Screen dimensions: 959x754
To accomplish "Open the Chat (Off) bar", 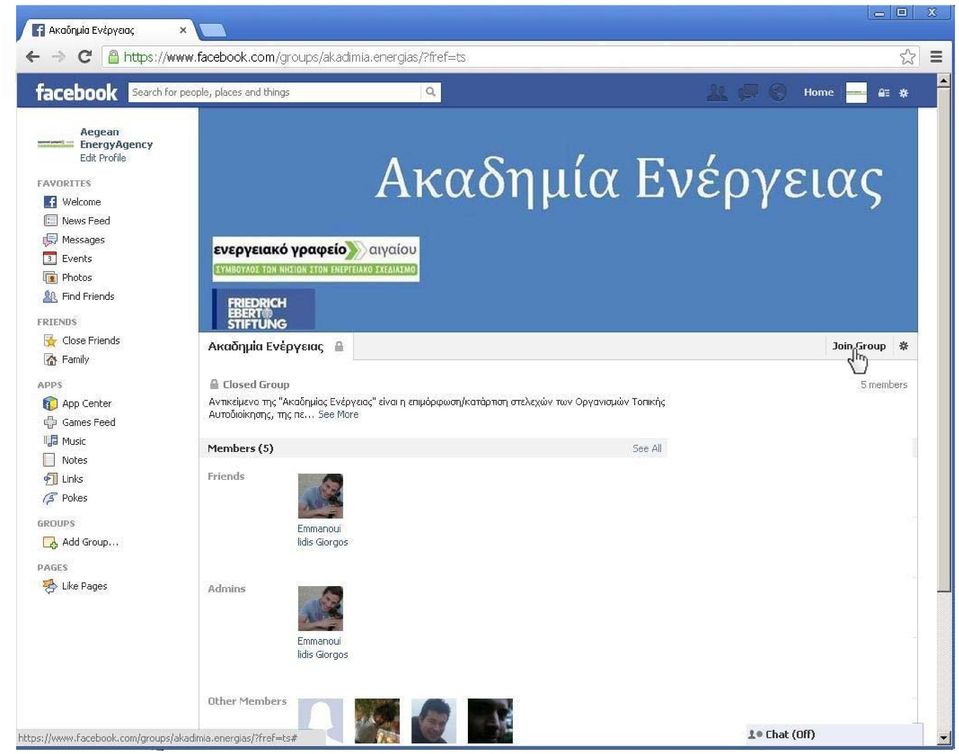I will [834, 734].
